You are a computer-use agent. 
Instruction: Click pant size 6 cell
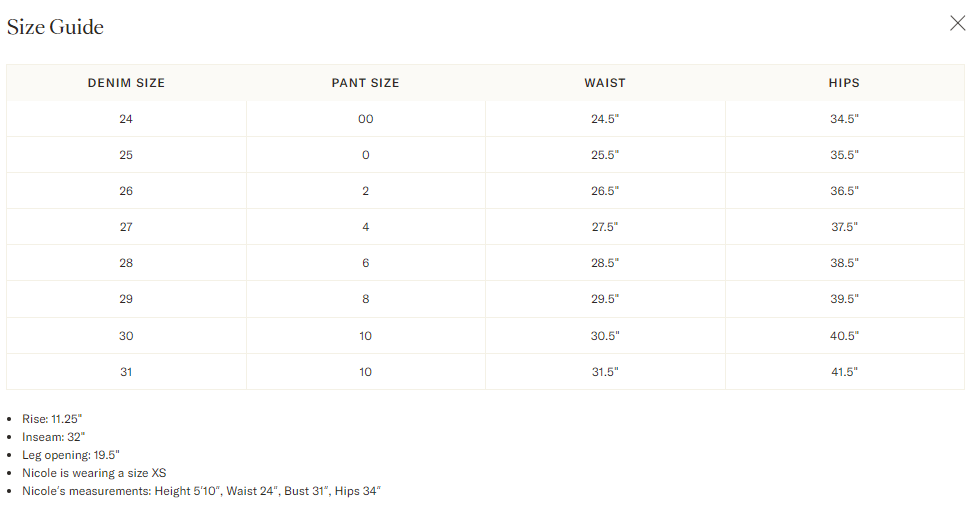pos(365,263)
